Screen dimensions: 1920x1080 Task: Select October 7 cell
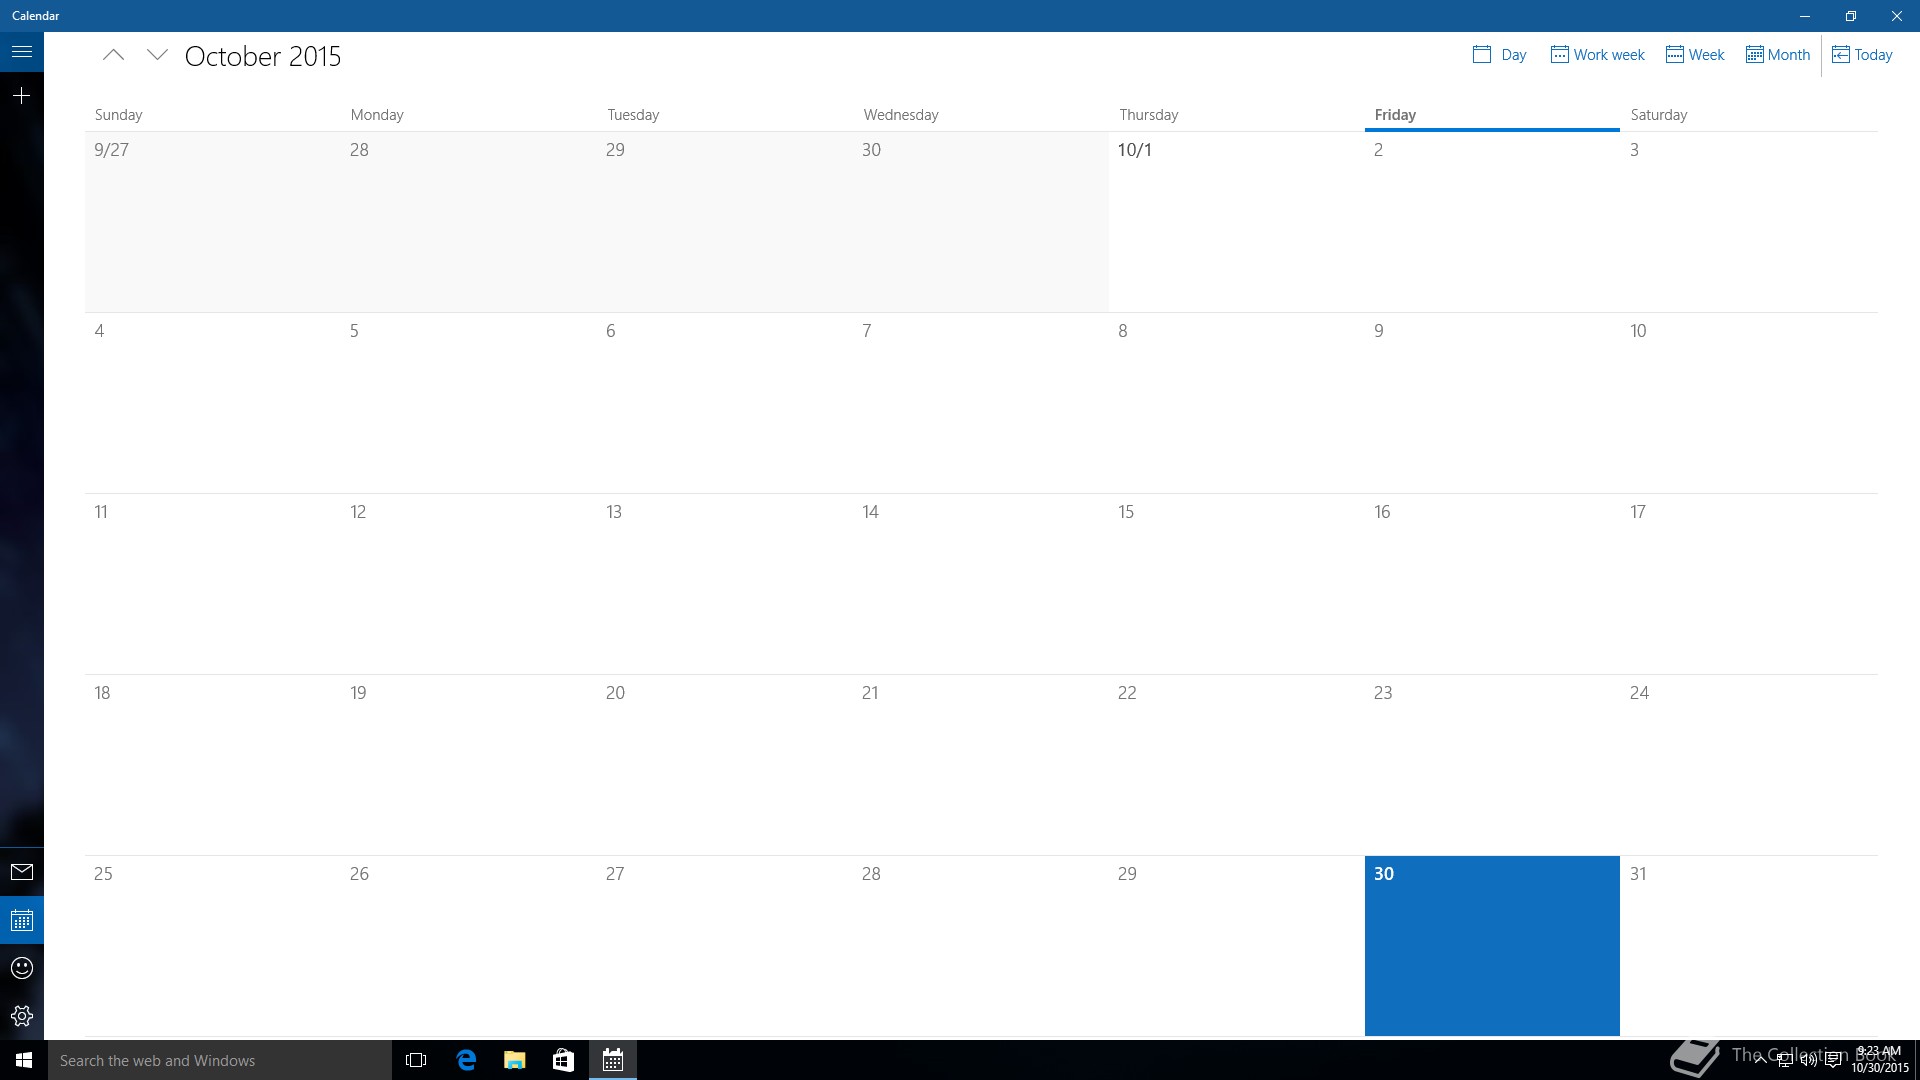[981, 403]
